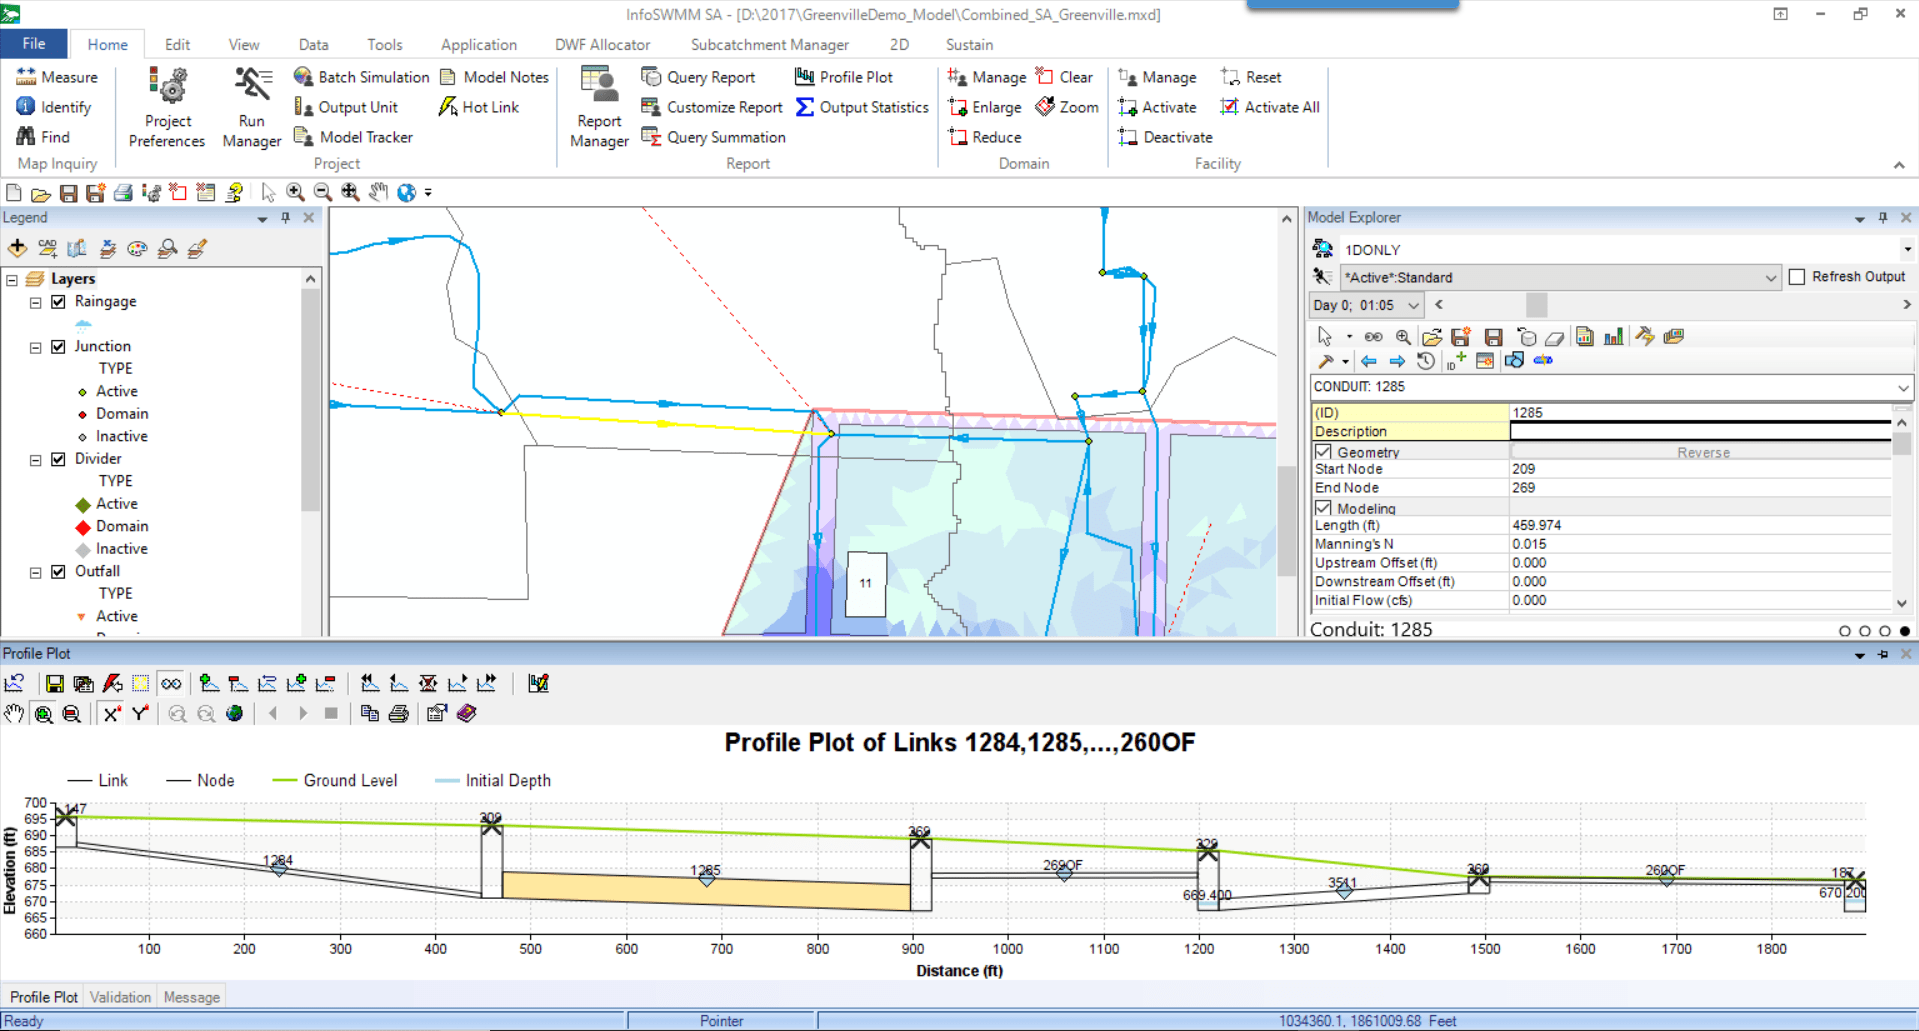Select the Validation tab at bottom
The width and height of the screenshot is (1919, 1031).
[x=120, y=996]
